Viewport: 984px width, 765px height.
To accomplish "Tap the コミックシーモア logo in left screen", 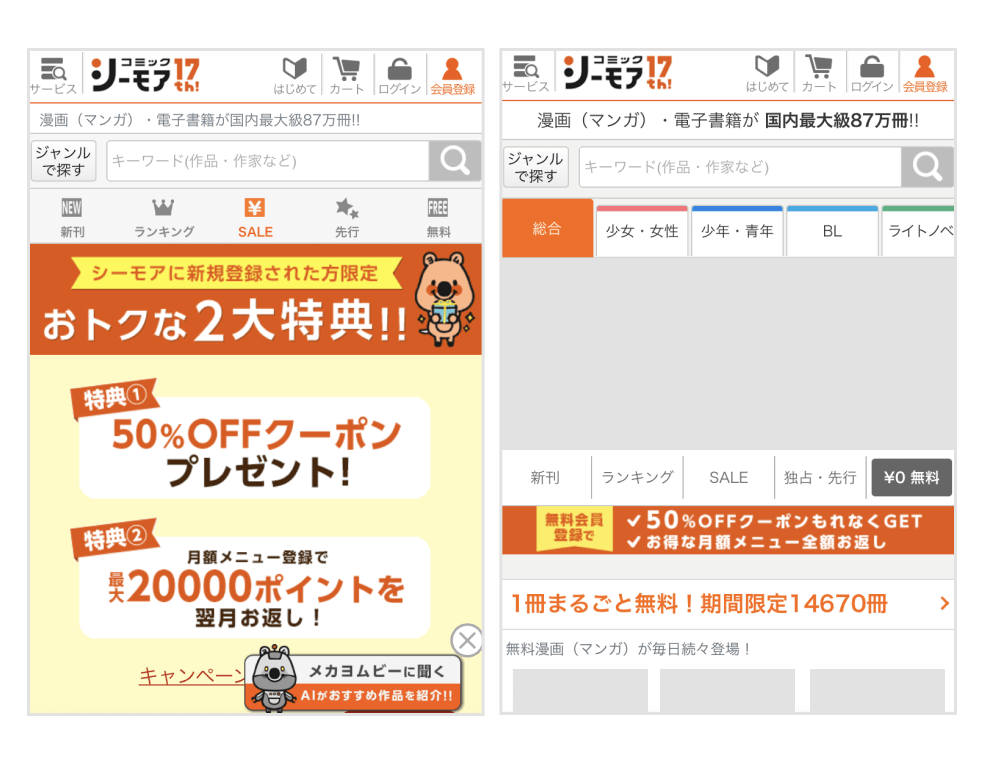I will point(145,75).
